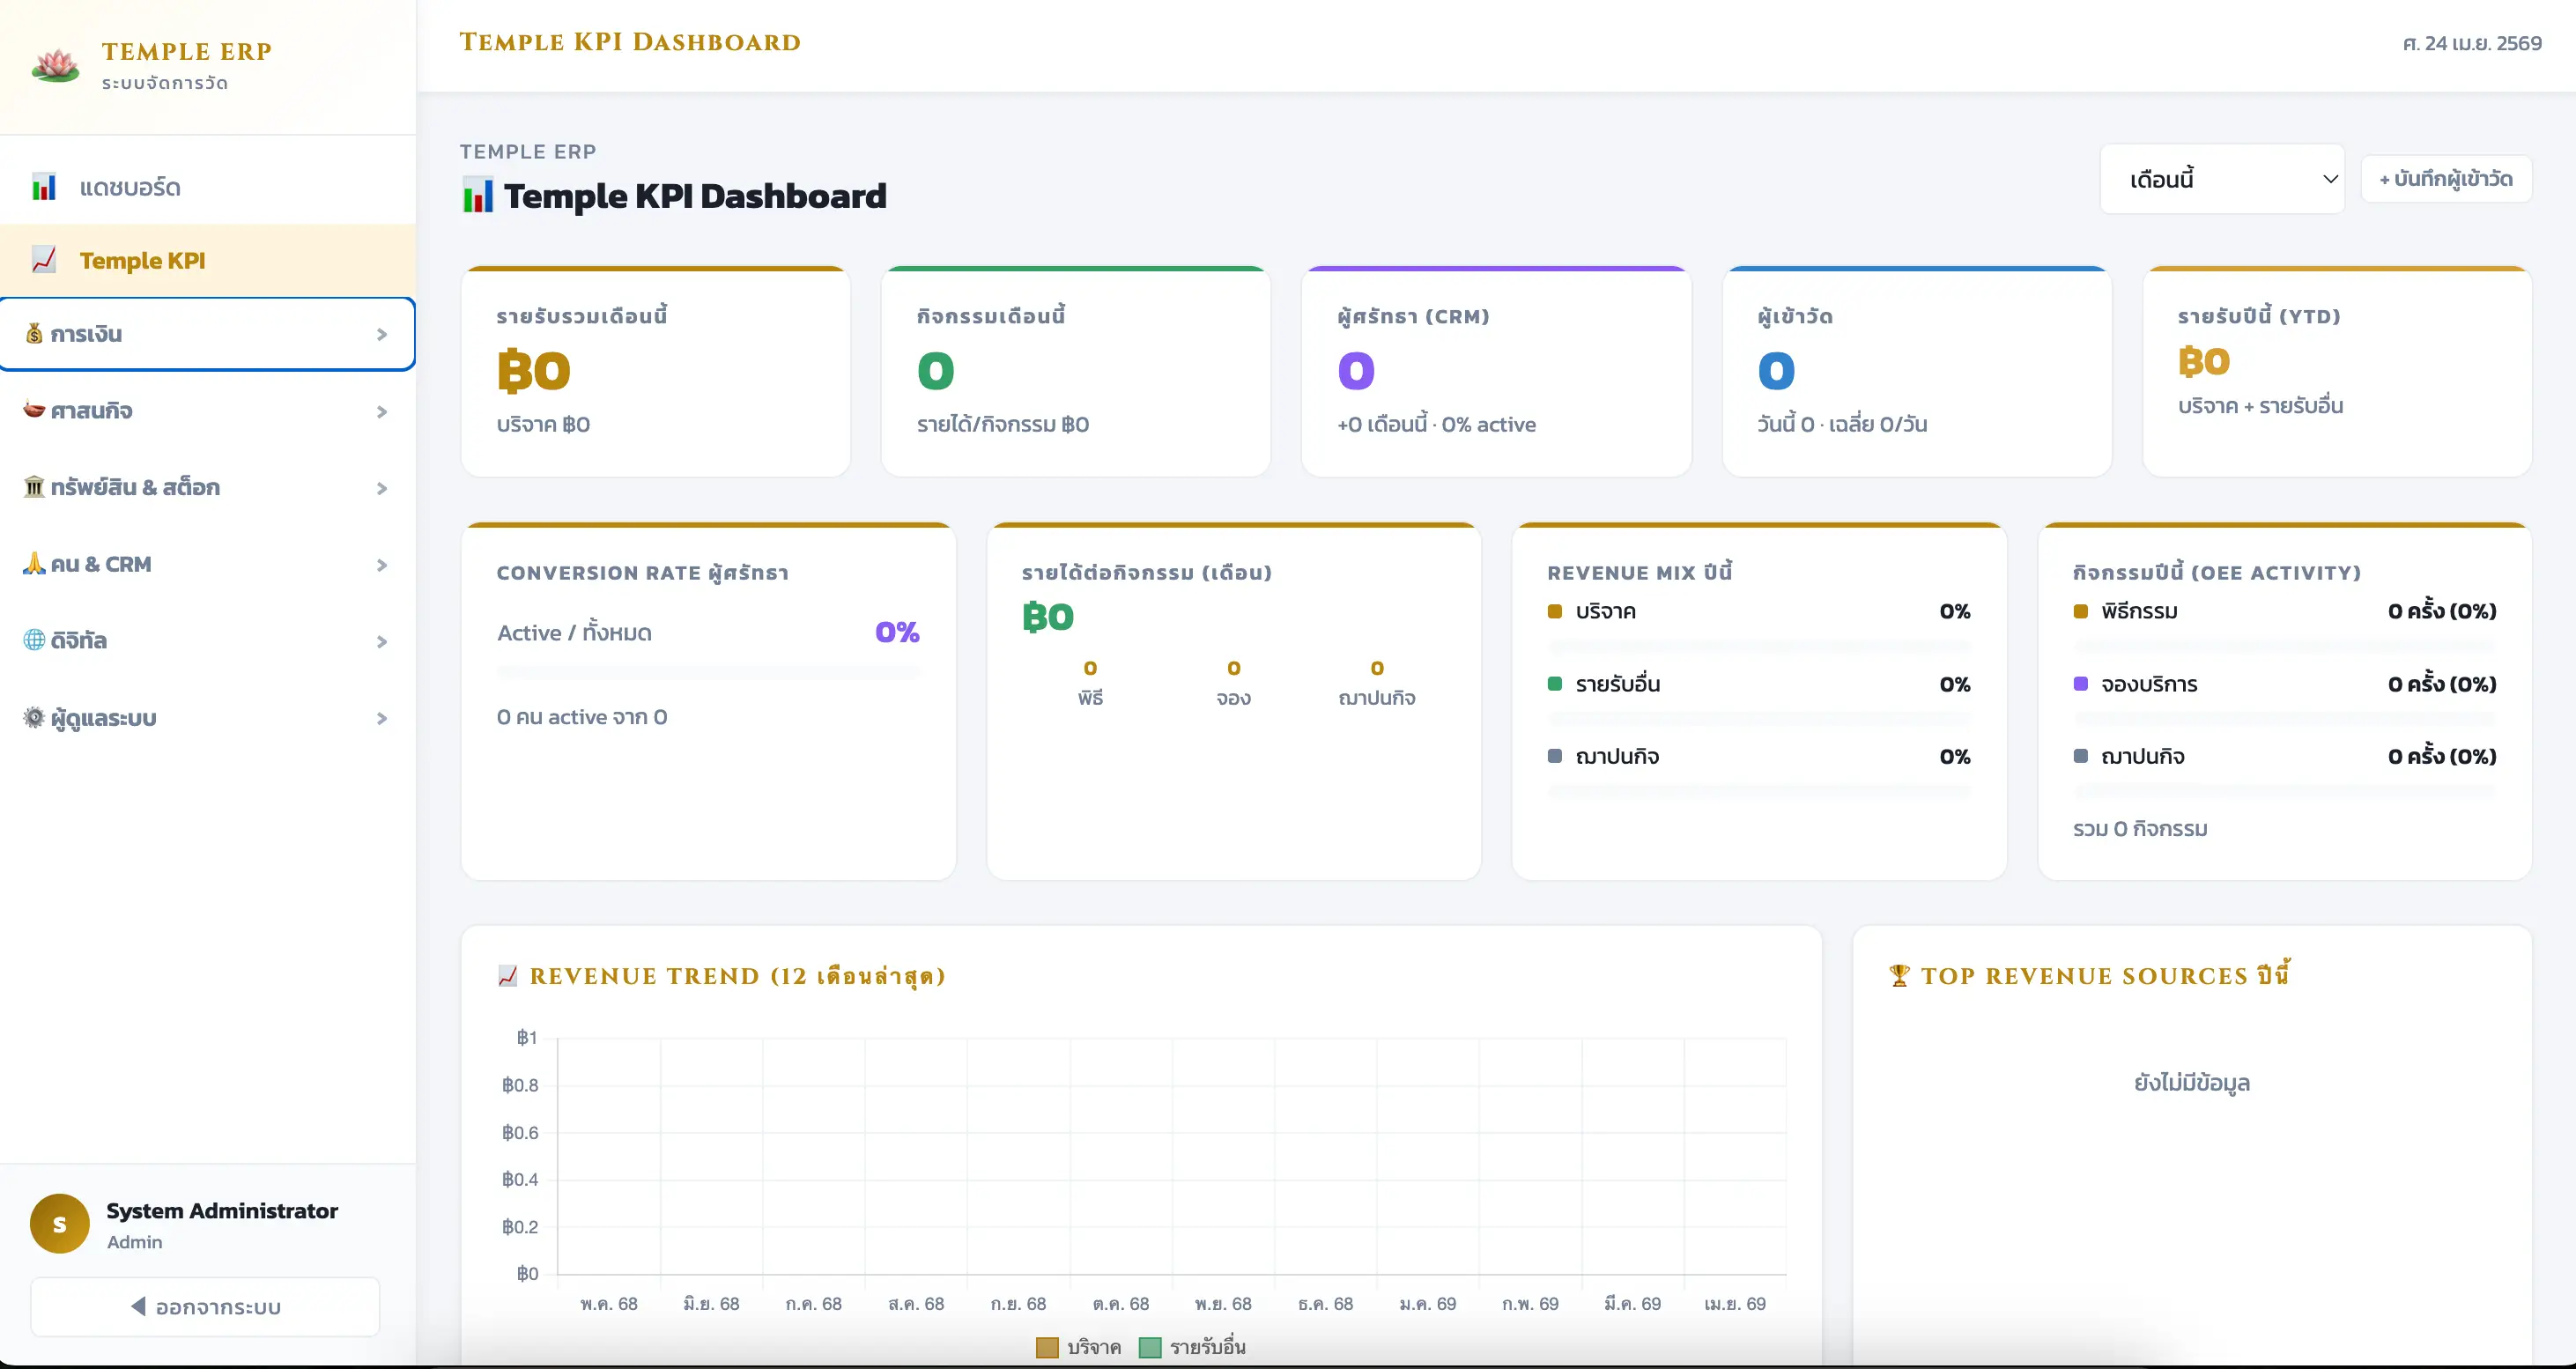
Task: Click the date ศ. 24 เม.ย. 2569
Action: (2472, 43)
